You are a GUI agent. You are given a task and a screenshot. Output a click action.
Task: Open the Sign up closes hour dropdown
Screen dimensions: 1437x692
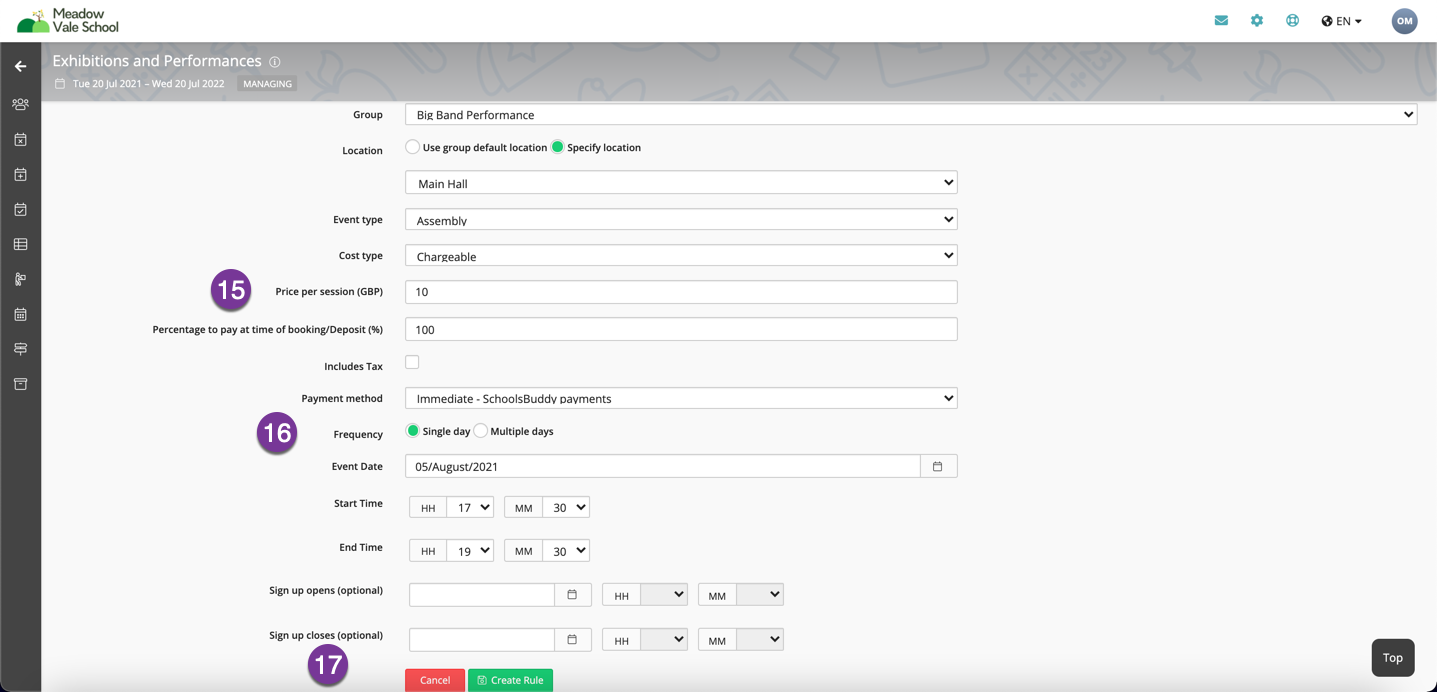(x=664, y=640)
